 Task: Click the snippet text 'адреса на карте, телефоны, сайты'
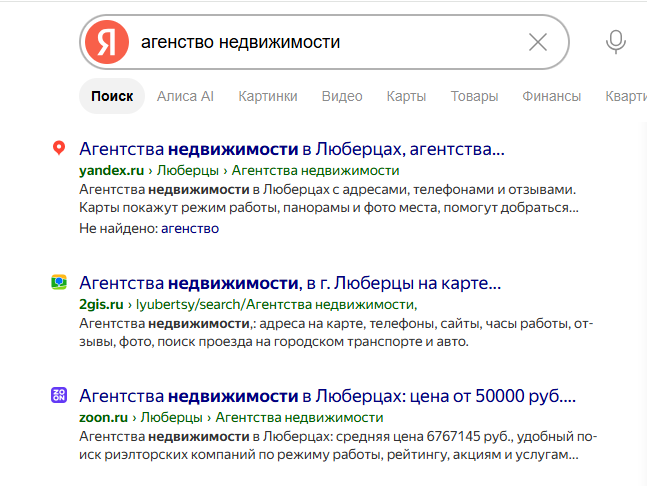[369, 323]
